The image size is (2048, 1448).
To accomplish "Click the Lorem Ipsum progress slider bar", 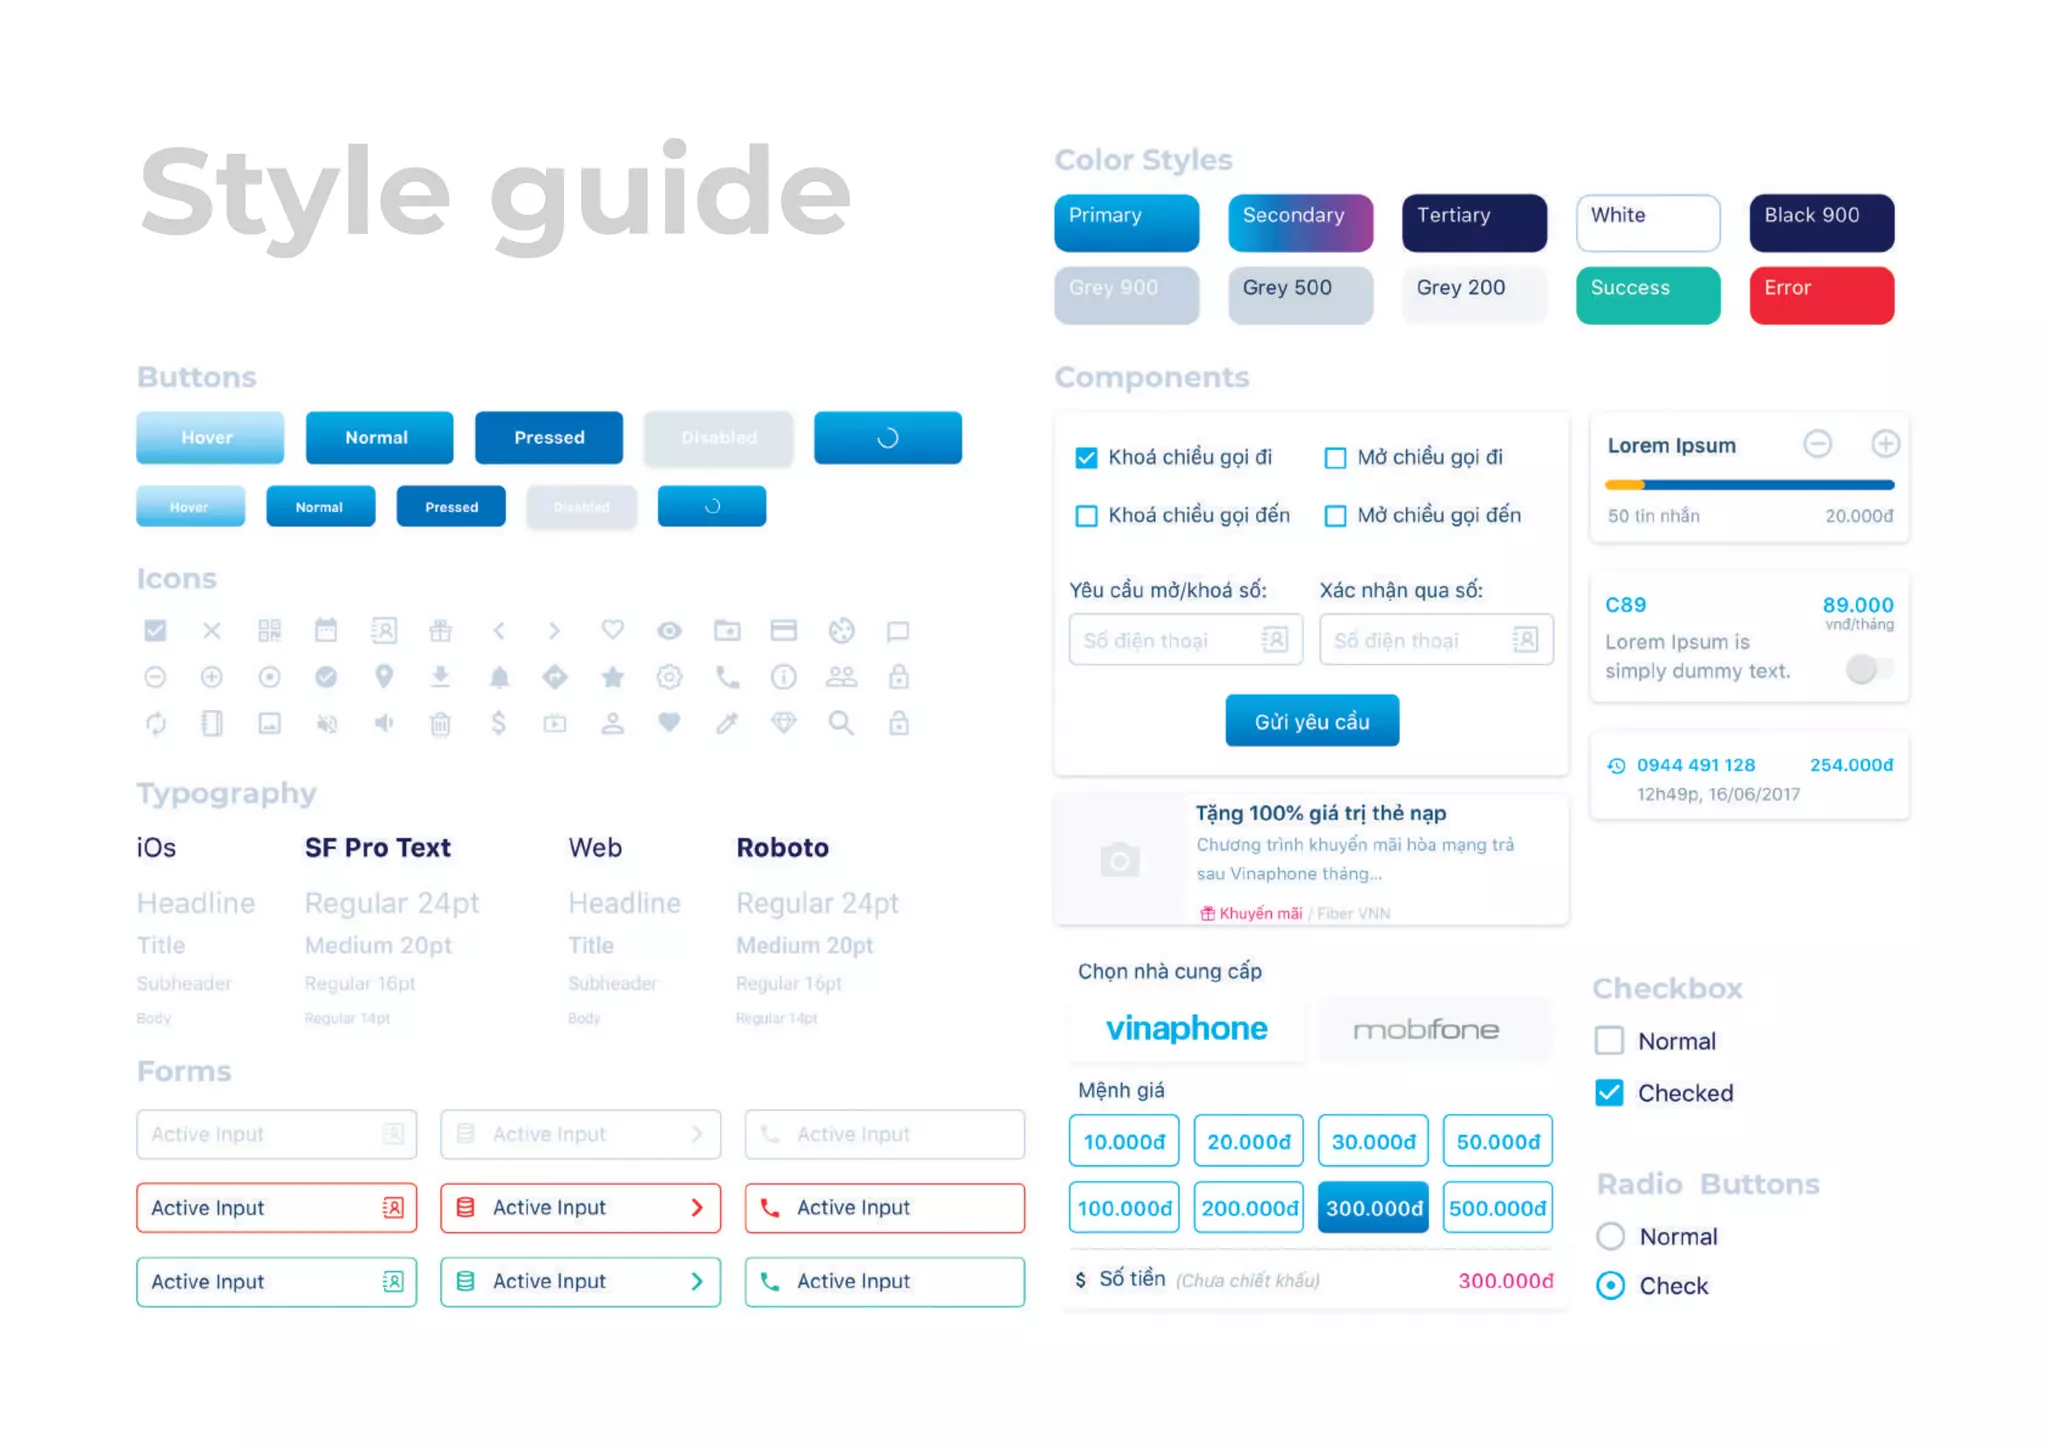I will tap(1749, 485).
